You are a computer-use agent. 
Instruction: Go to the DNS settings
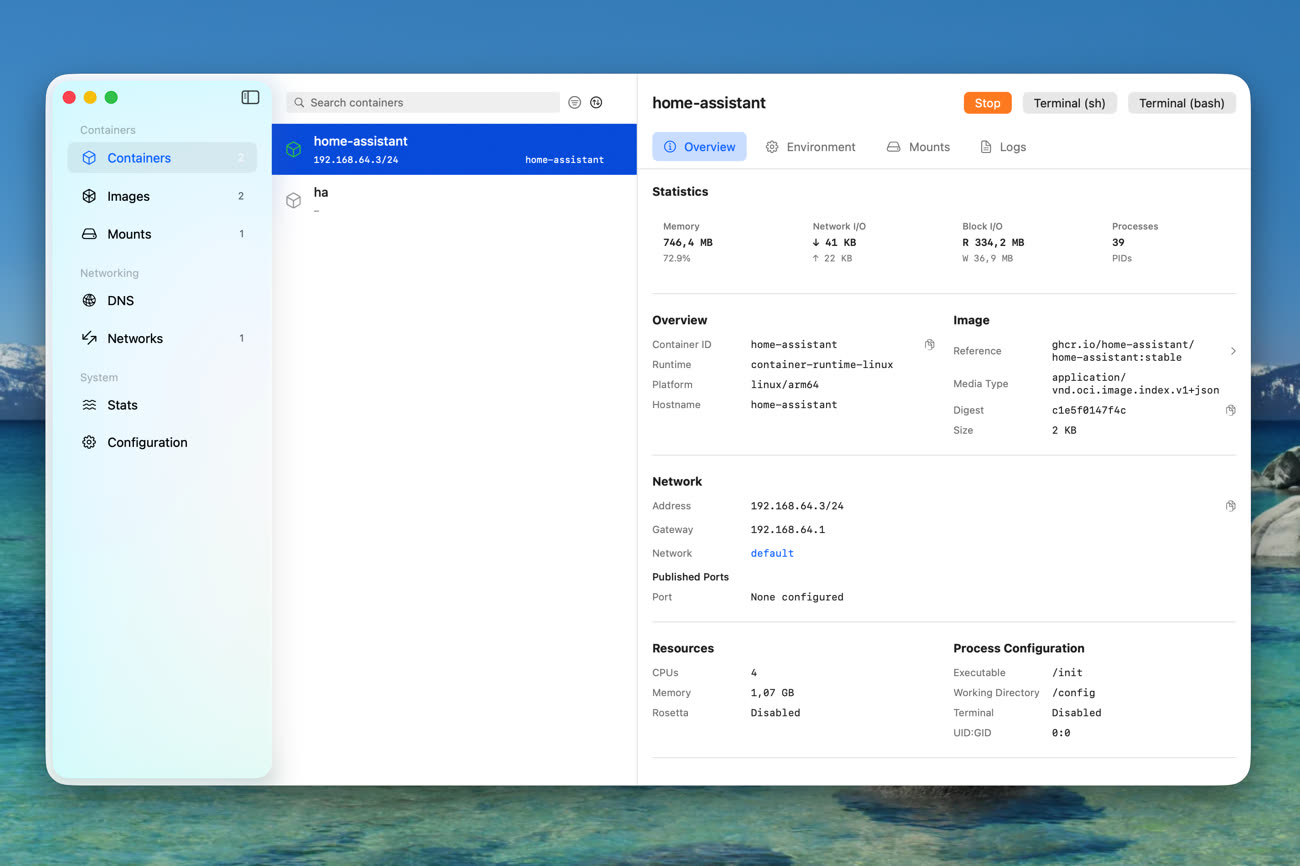tap(120, 300)
